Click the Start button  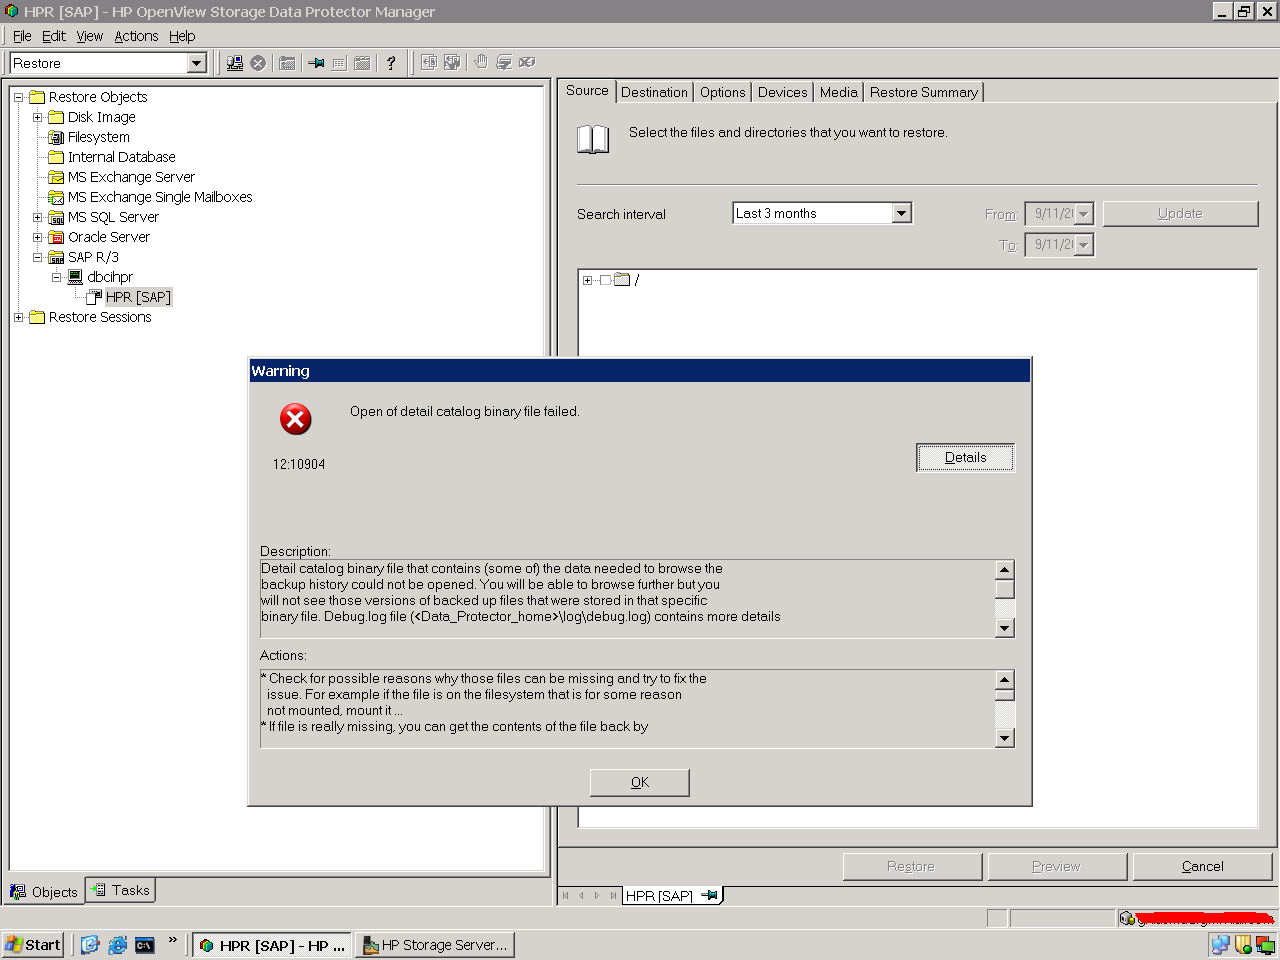point(33,944)
